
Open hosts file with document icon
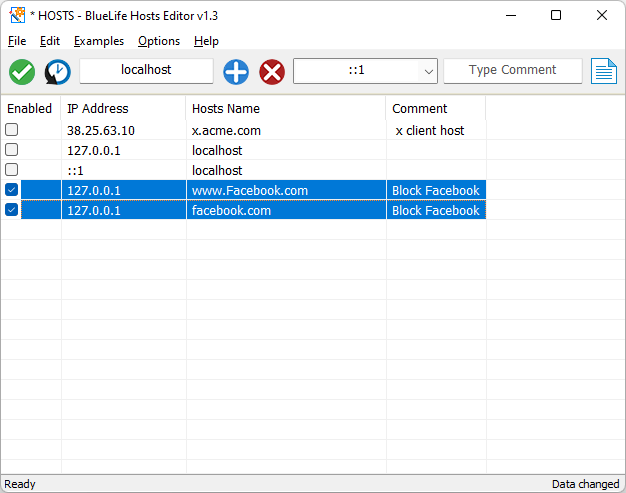click(x=604, y=71)
